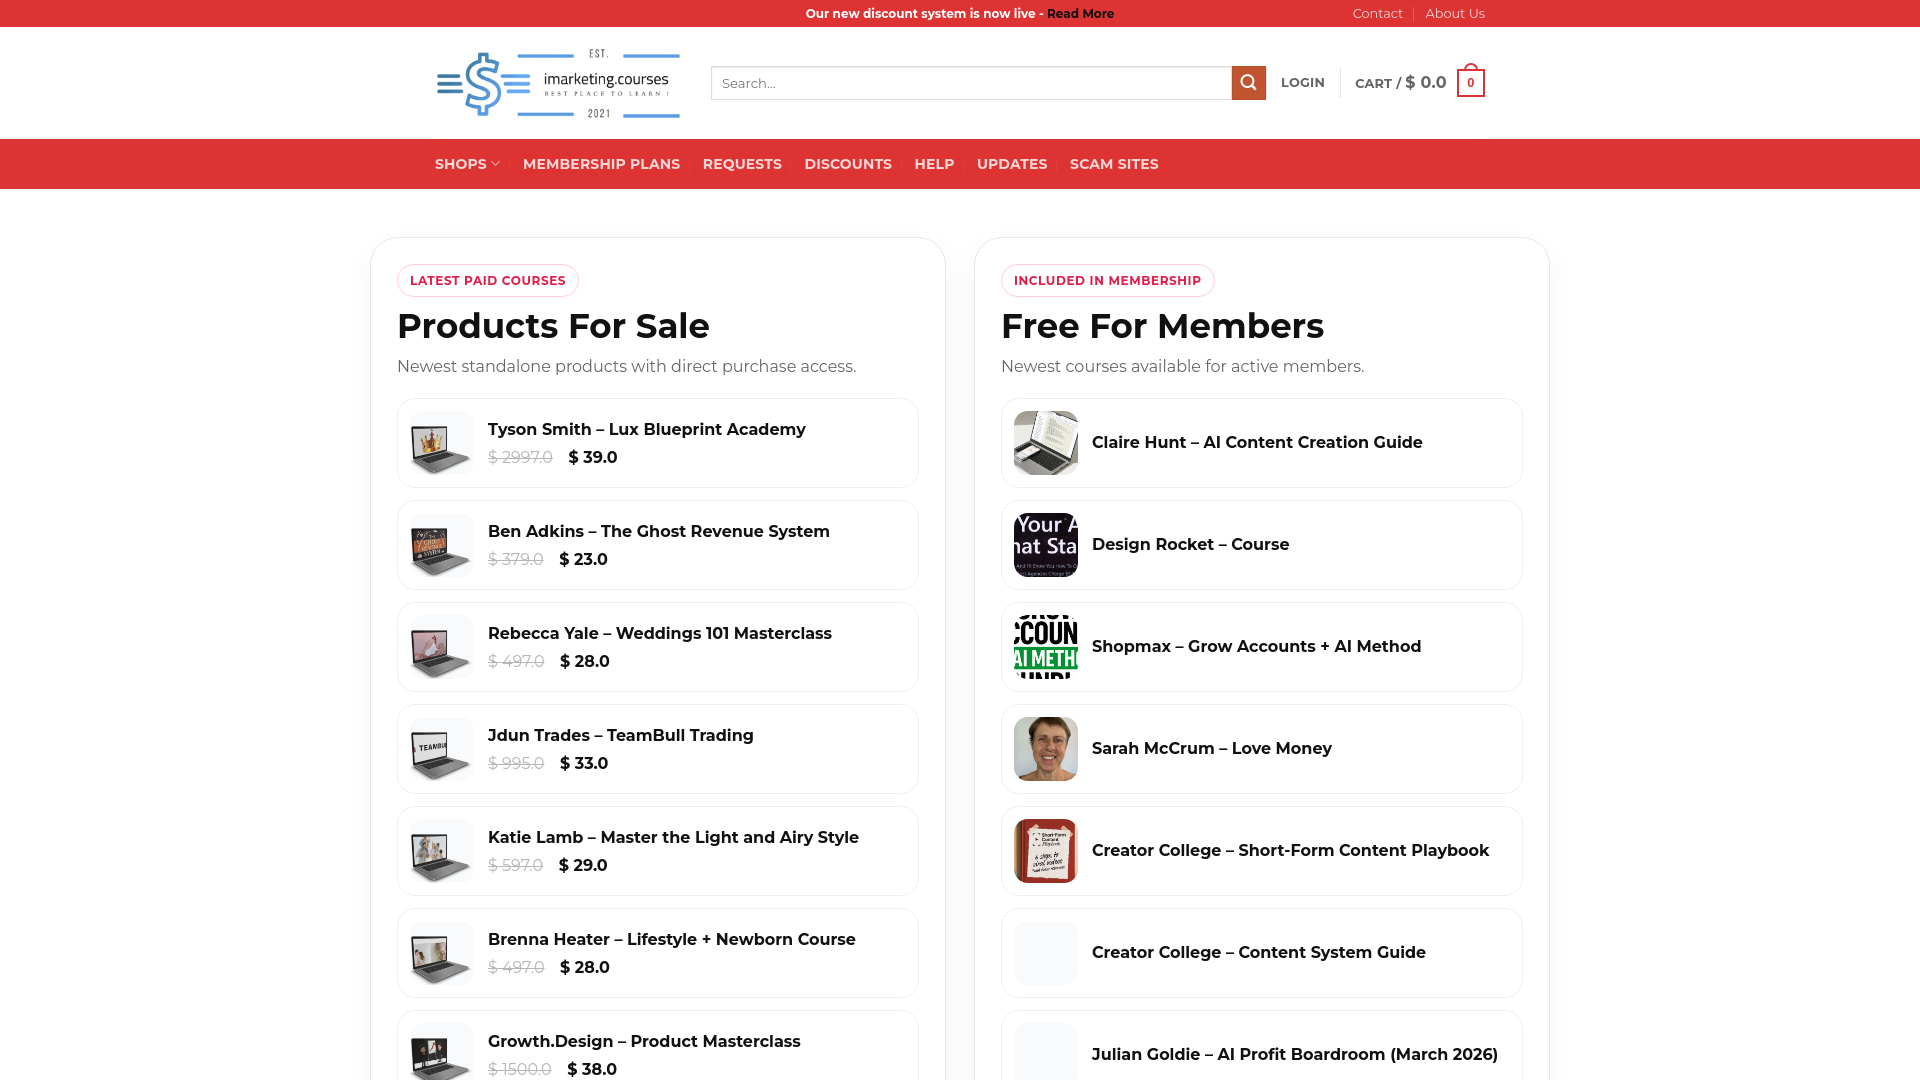Click the Free For Members heading
Screen dimensions: 1920x1080
(1162, 326)
